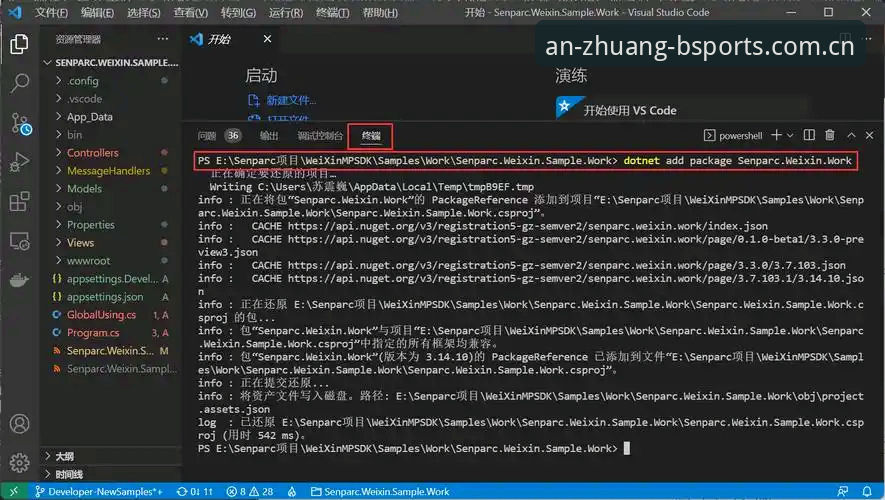This screenshot has width=885, height=500.
Task: Maximize panel size with the chevron up
Action: (x=851, y=135)
